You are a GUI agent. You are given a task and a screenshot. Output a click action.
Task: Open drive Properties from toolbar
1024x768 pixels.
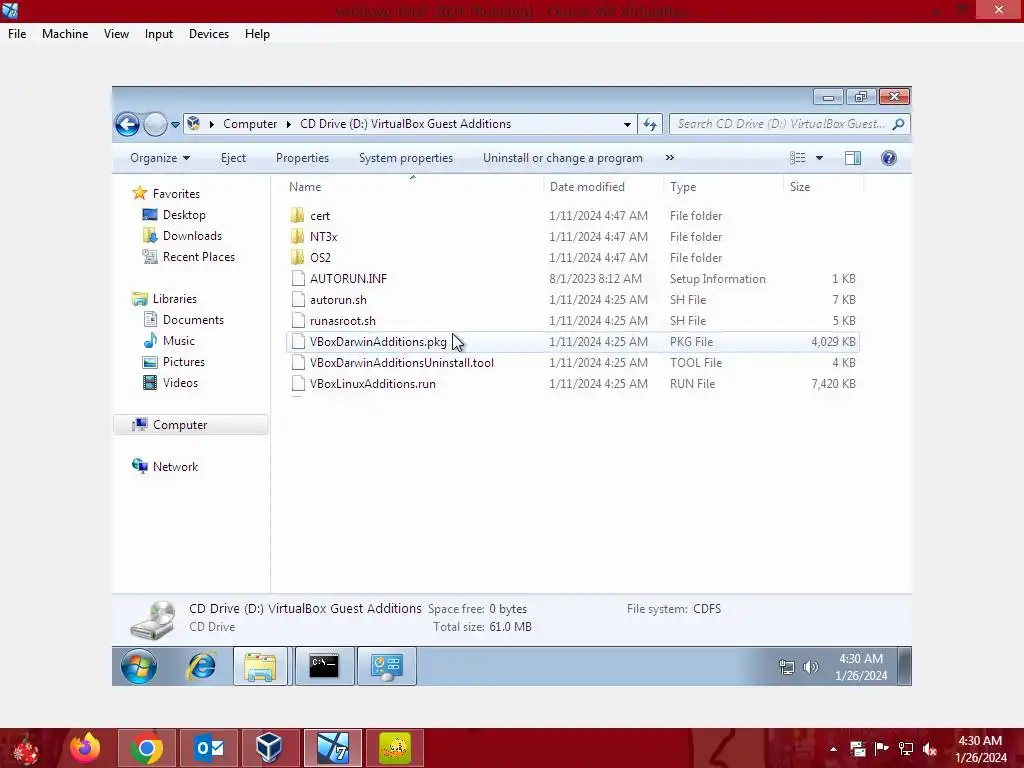coord(302,158)
